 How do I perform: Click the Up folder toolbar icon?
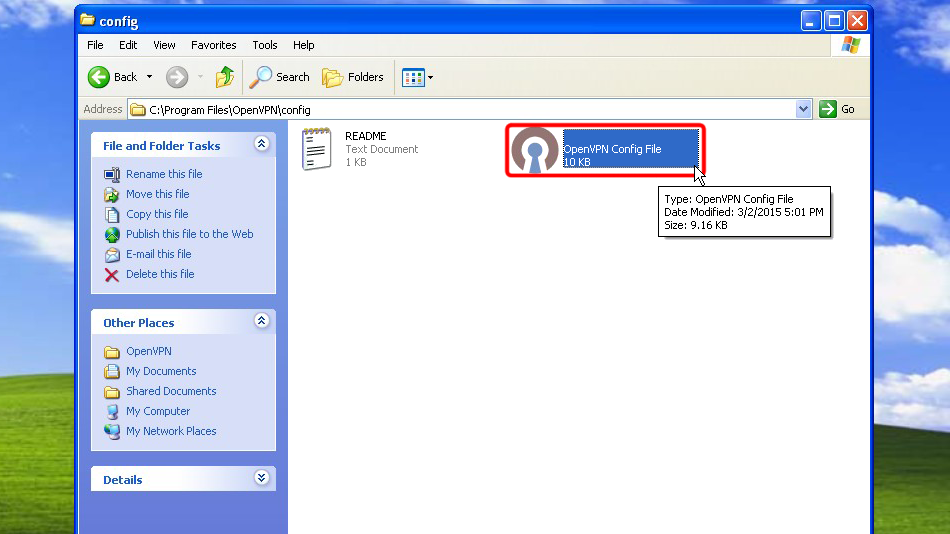click(225, 77)
